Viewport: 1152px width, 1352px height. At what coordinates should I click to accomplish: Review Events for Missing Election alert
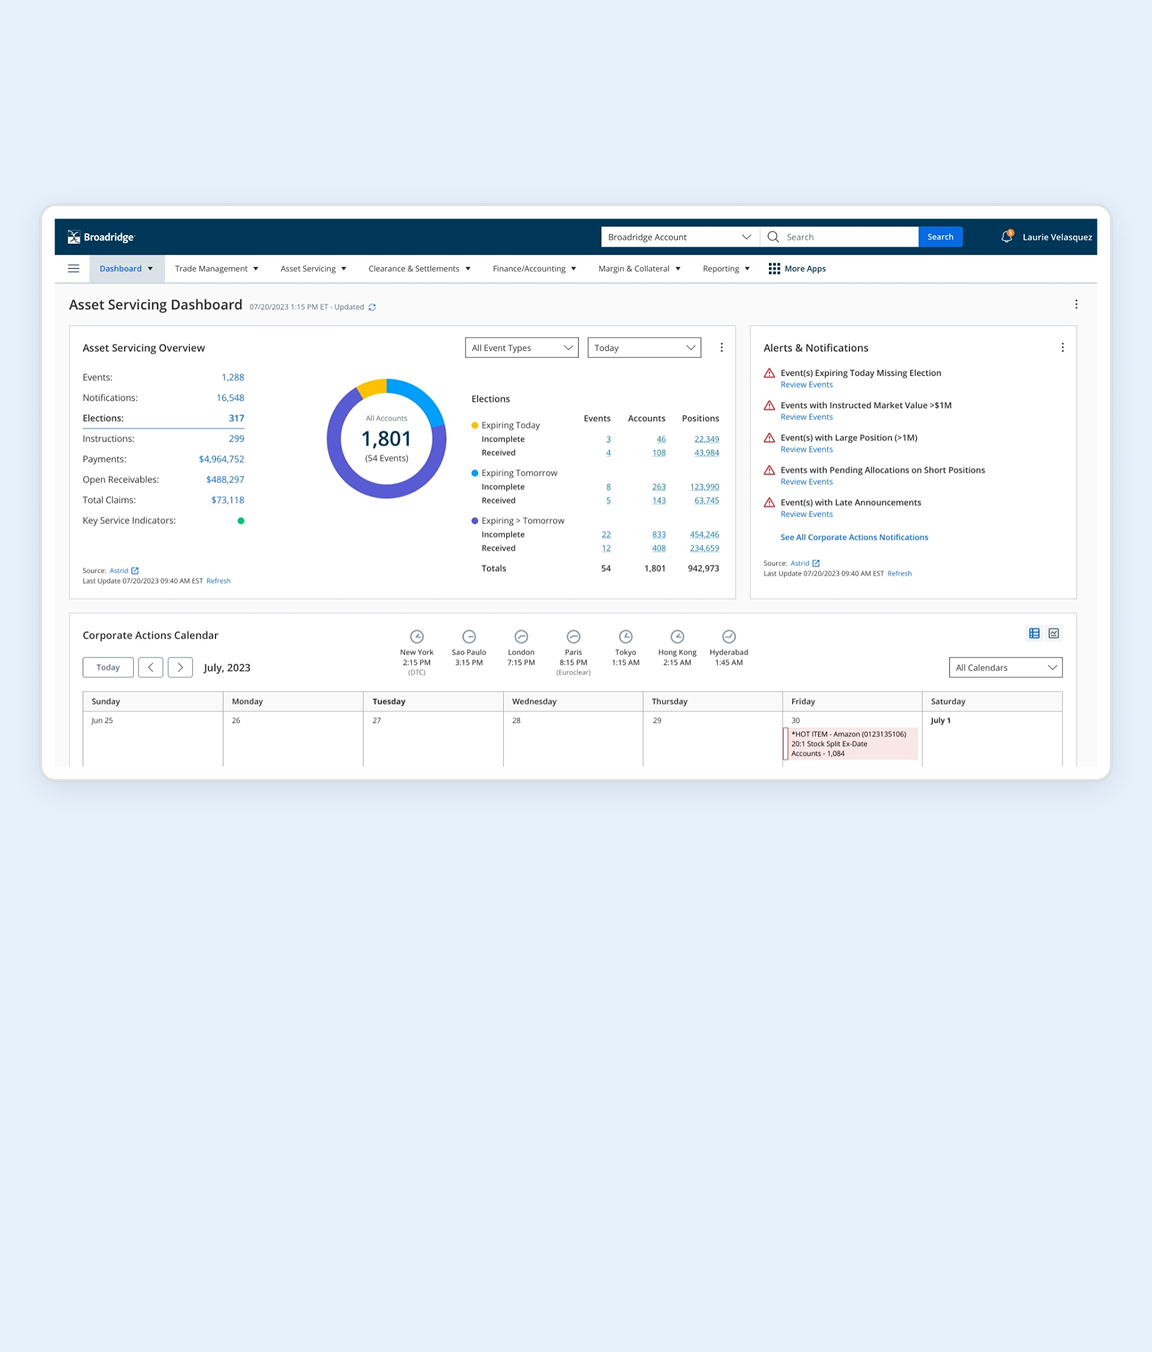click(806, 385)
